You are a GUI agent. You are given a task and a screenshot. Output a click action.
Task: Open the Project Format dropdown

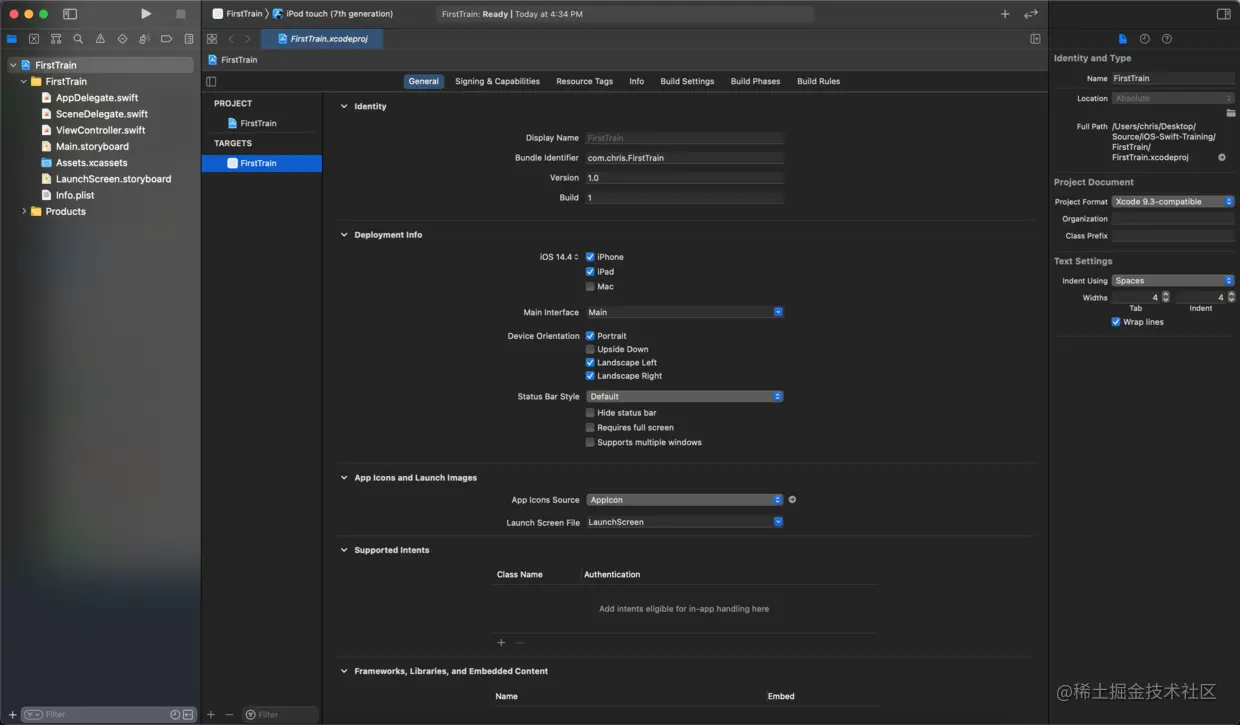(1174, 202)
